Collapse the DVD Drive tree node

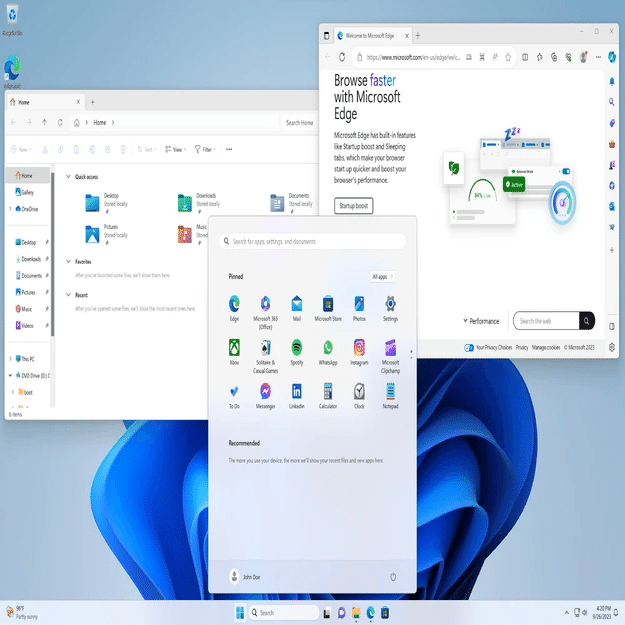point(10,375)
